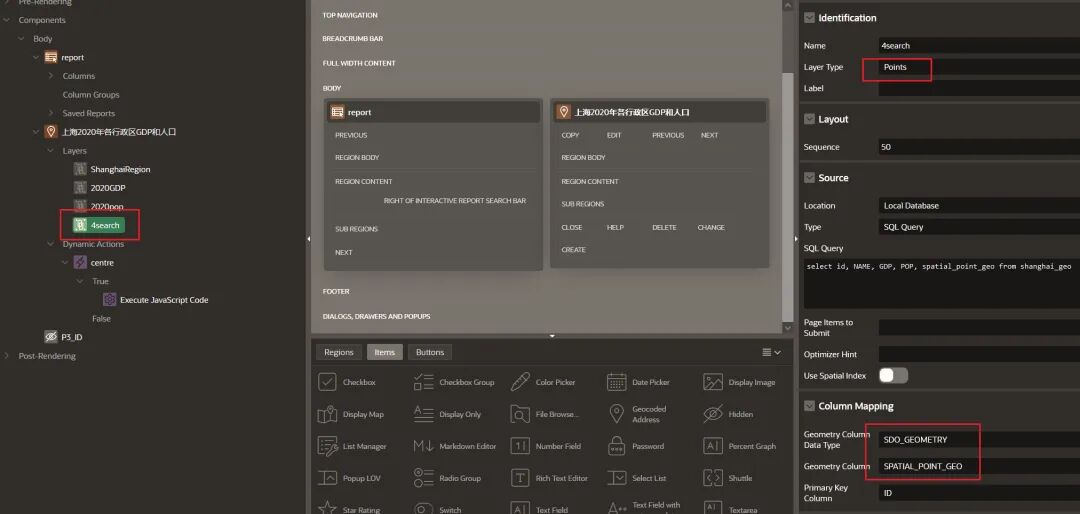Pick the Rich Text Editor item
Screen dimensions: 1080x514
point(549,478)
